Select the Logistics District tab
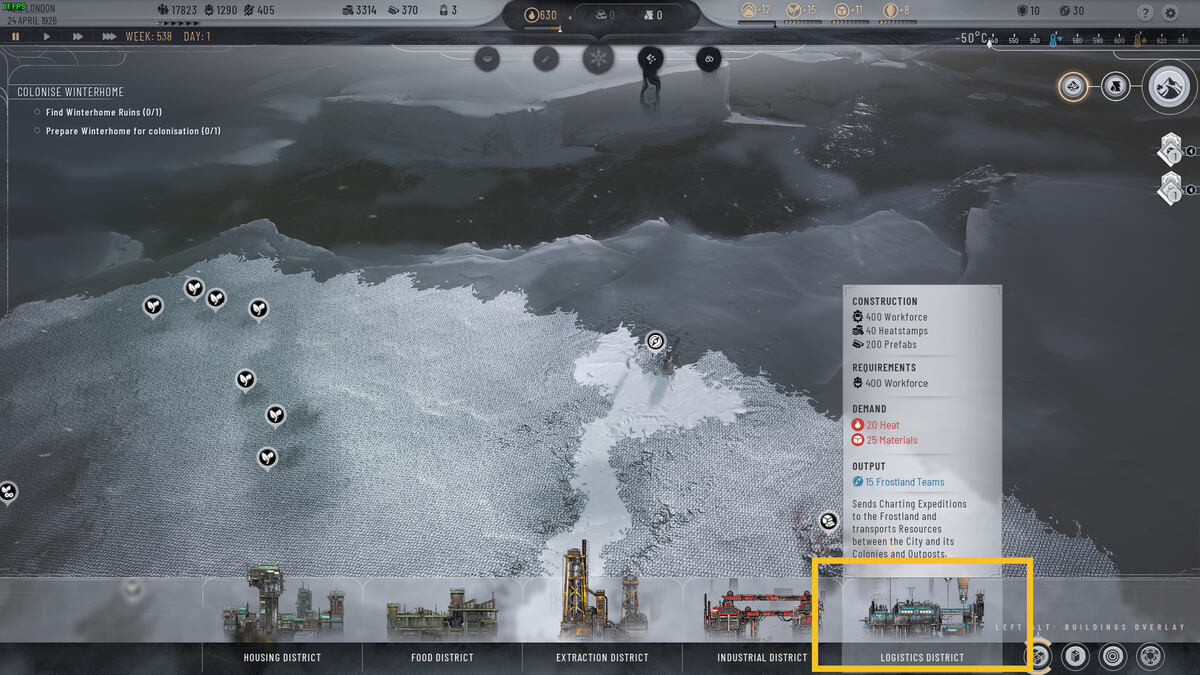The height and width of the screenshot is (675, 1200). pos(922,657)
